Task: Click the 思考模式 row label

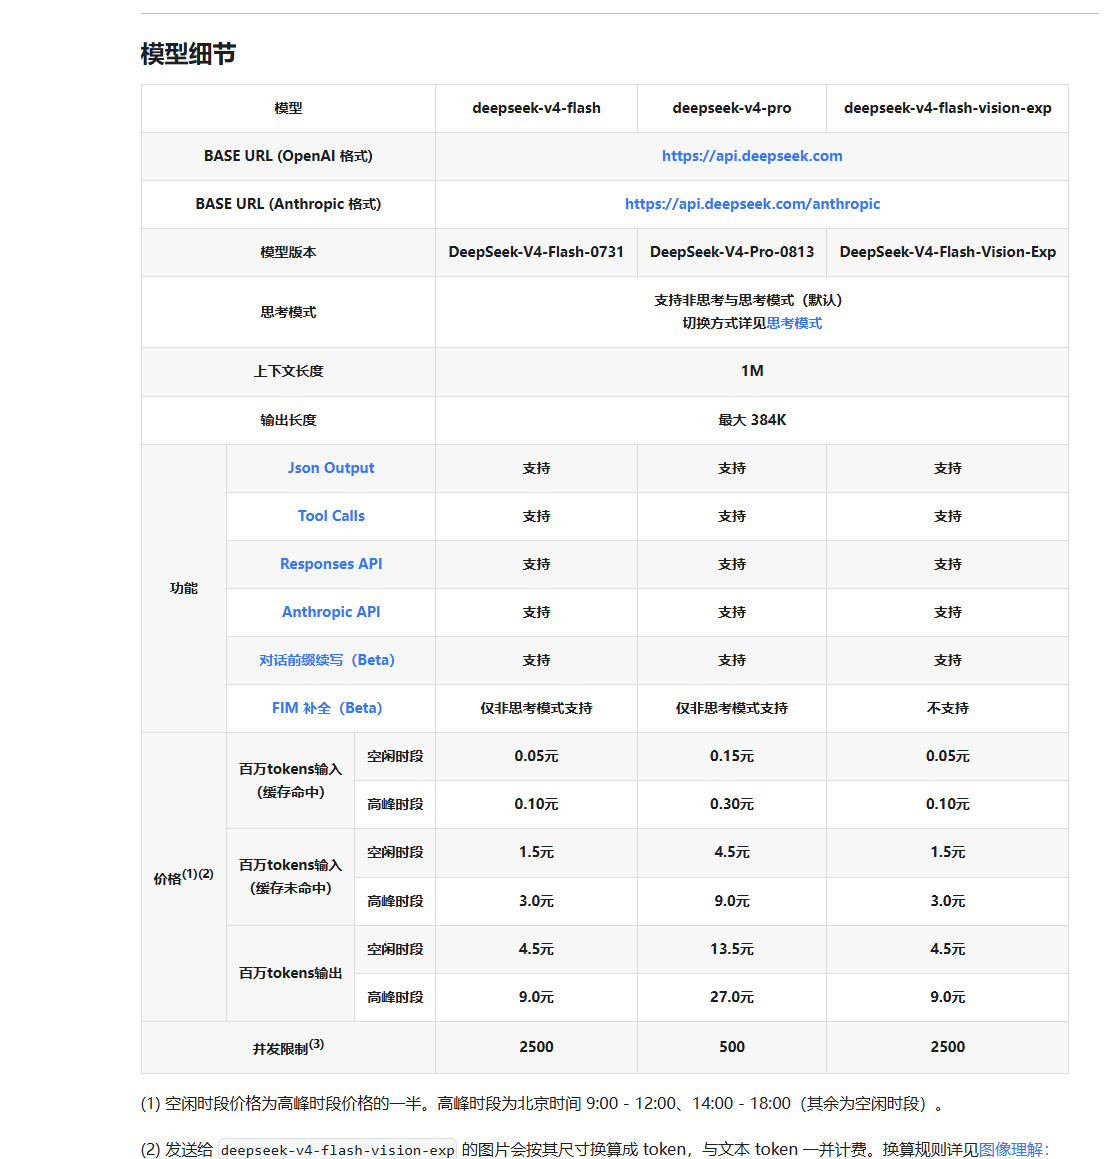Action: click(x=288, y=312)
